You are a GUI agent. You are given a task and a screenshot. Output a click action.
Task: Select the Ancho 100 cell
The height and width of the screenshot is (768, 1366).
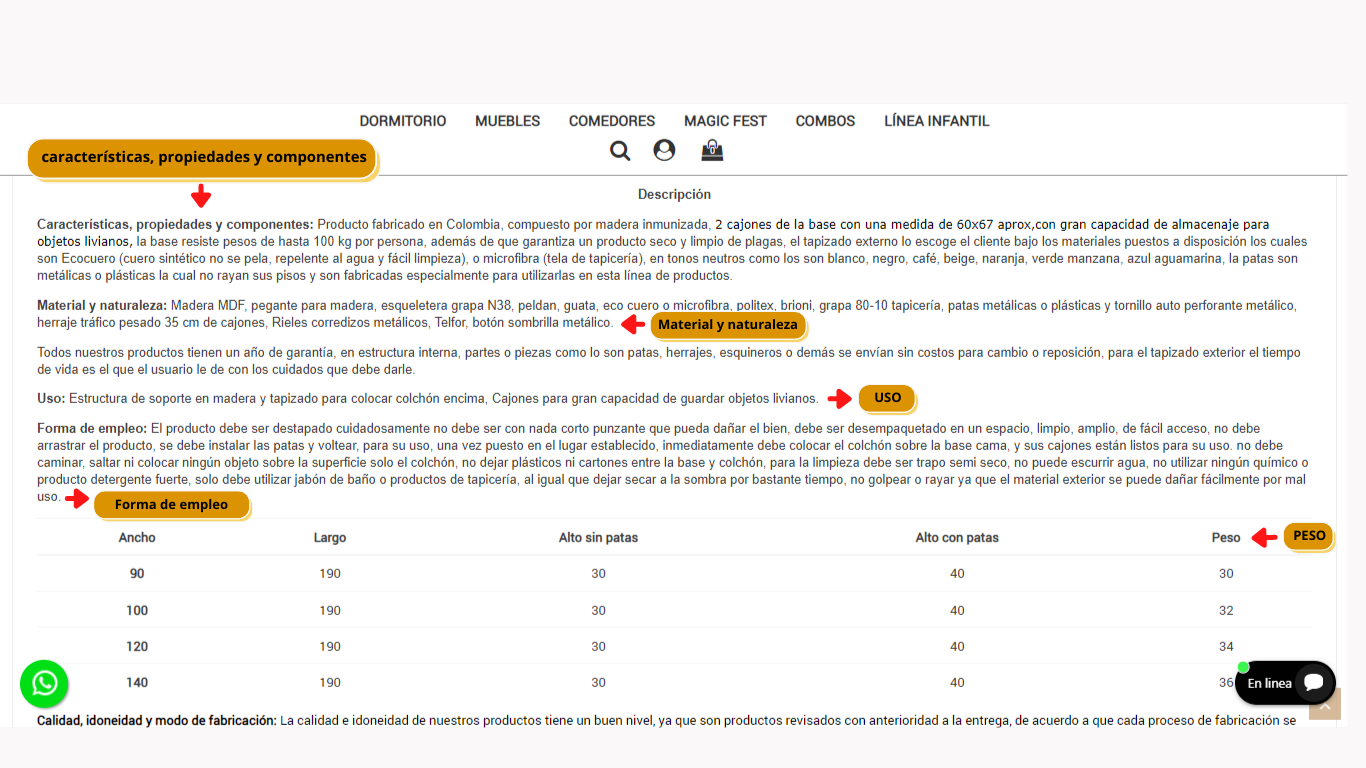[x=137, y=610]
